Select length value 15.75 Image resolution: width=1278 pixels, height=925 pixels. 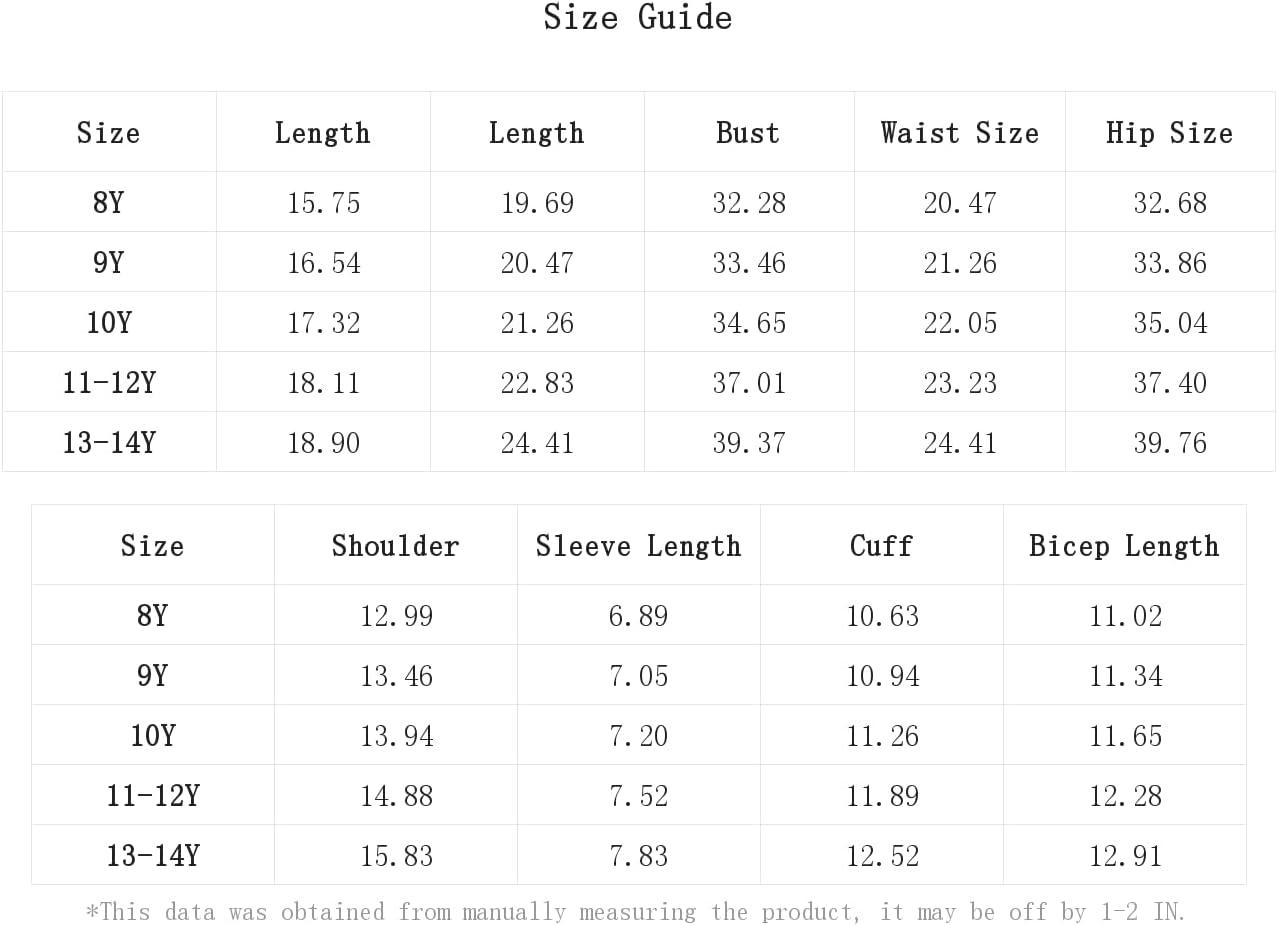tap(323, 202)
